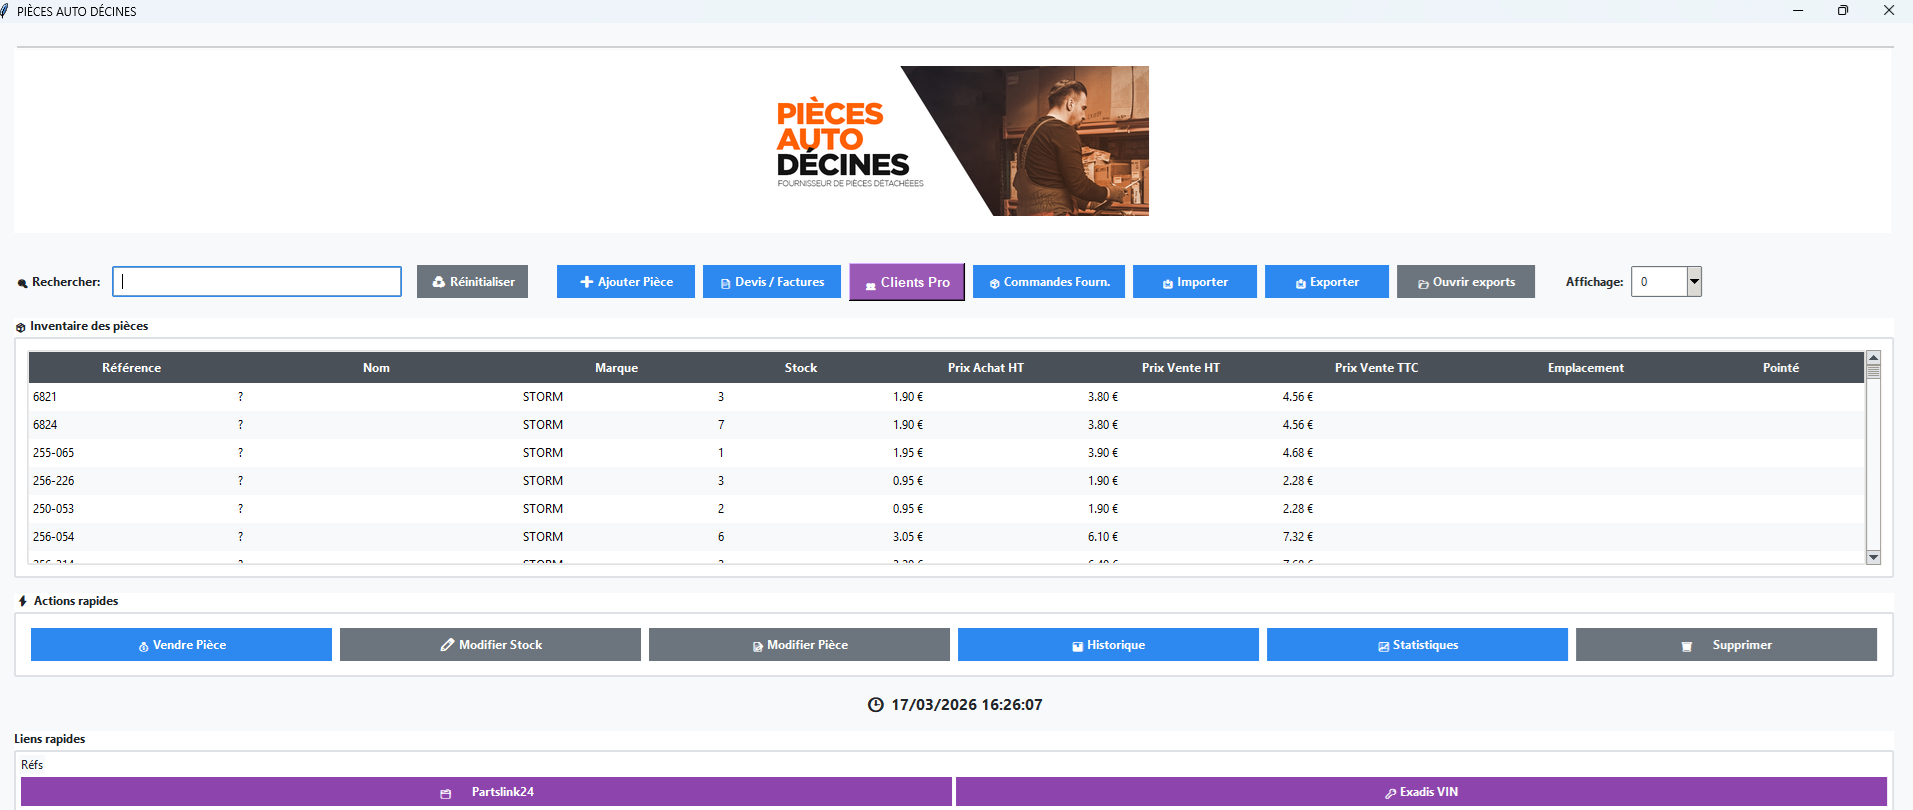Open the Partslink24 quick link
This screenshot has height=810, width=1913.
point(486,792)
